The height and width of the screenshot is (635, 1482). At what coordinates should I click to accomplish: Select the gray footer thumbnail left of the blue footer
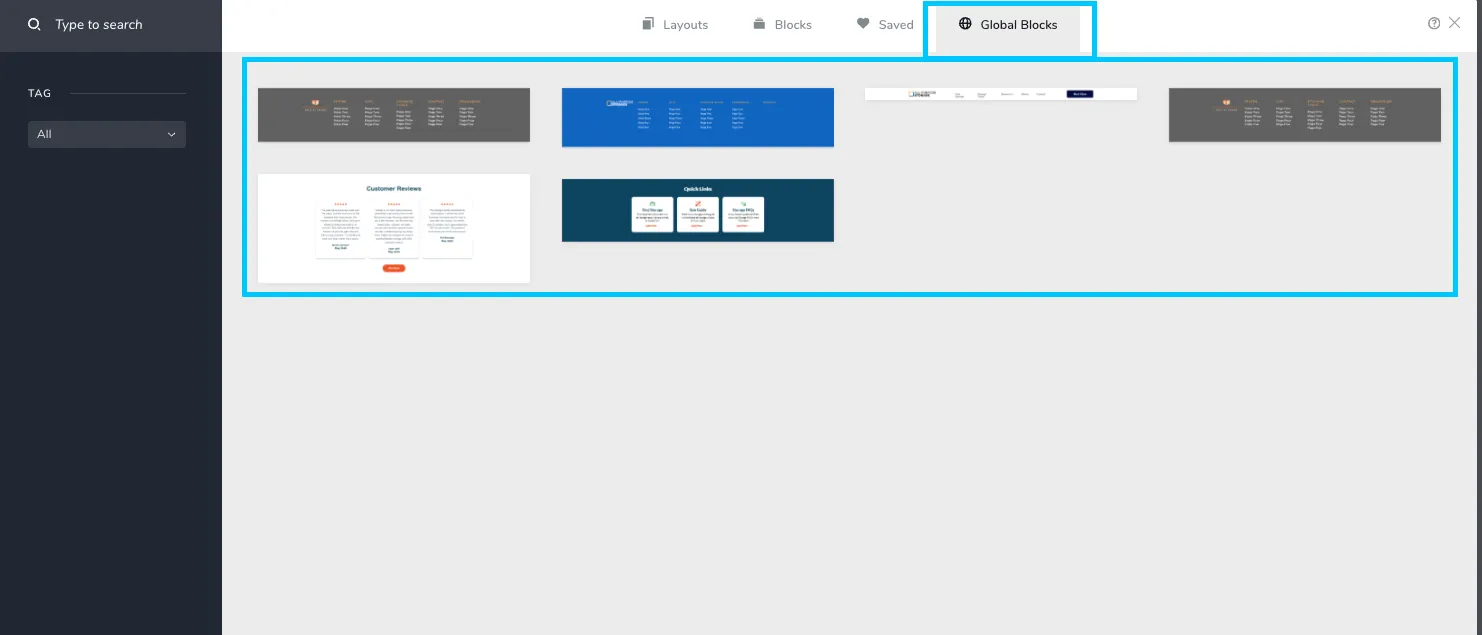394,115
